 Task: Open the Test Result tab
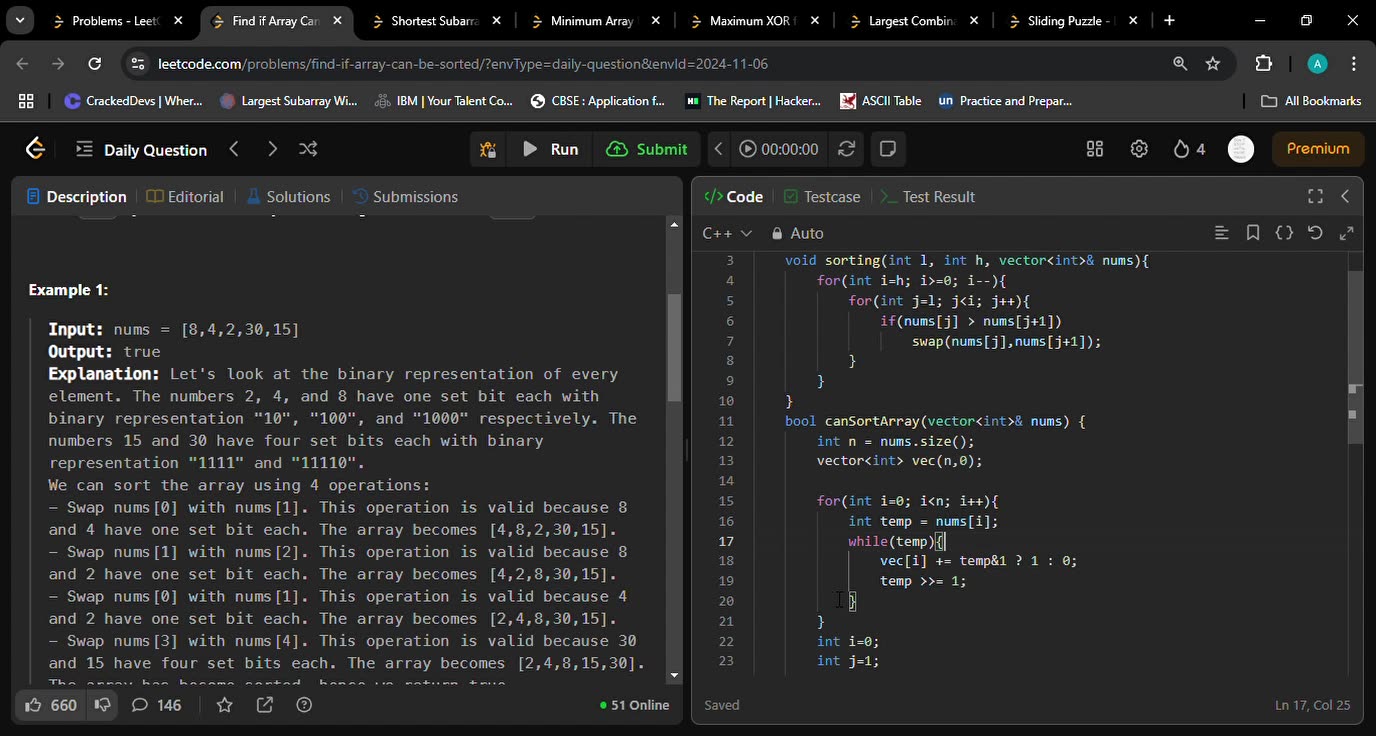tap(927, 197)
